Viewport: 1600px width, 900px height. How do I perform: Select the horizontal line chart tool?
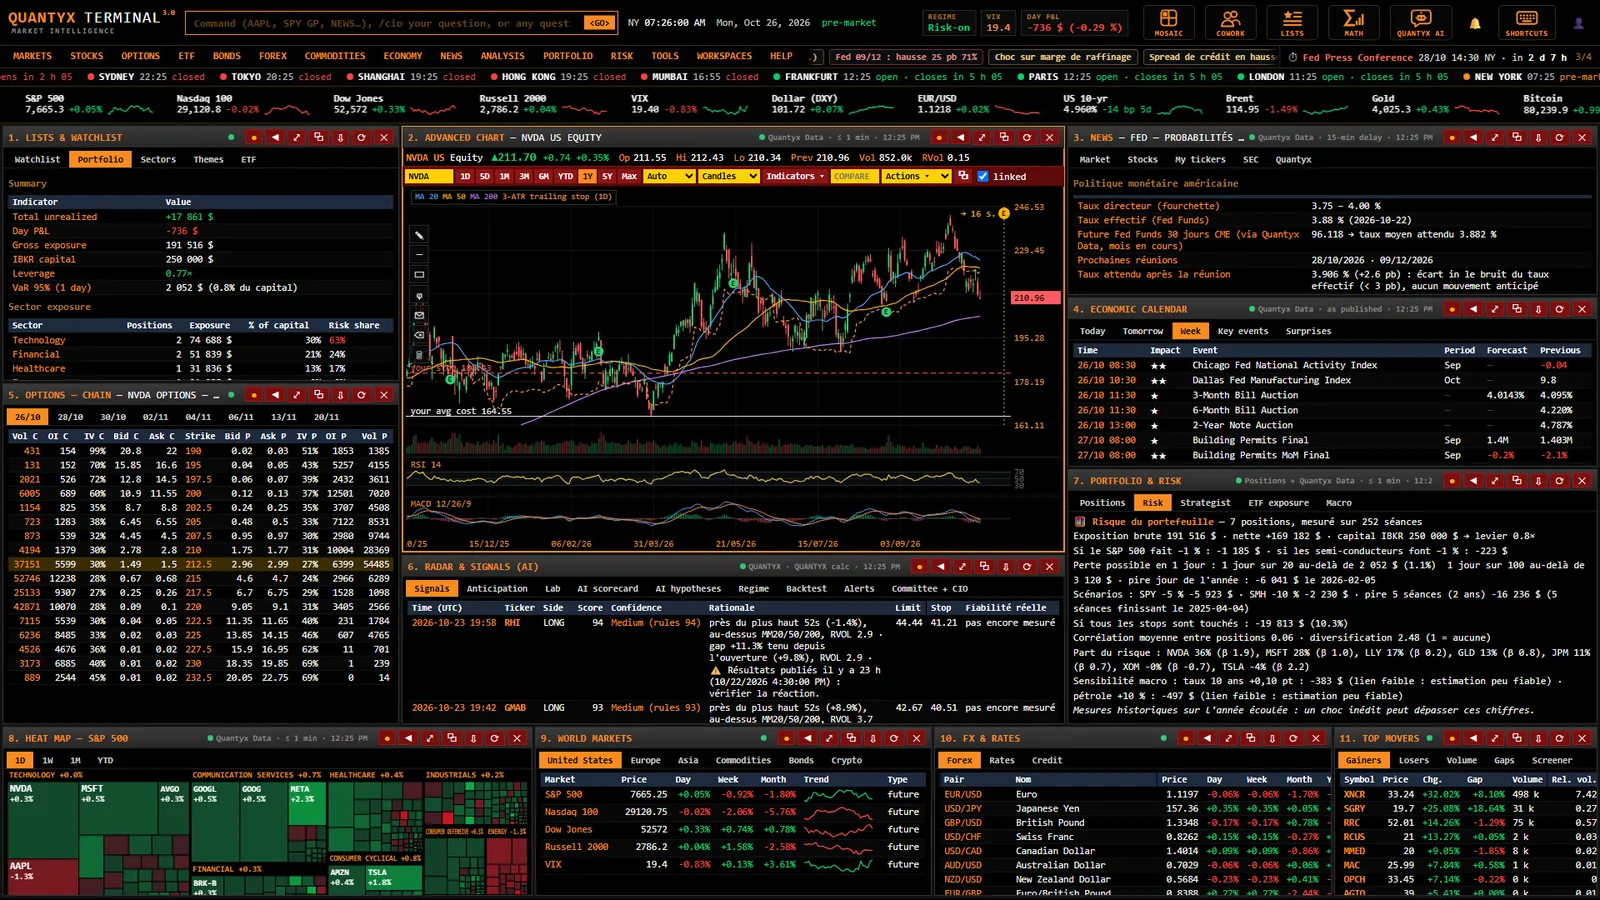(419, 255)
